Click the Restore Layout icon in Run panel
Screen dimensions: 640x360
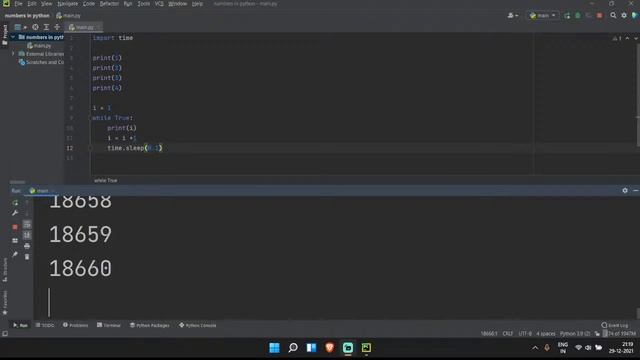(15, 241)
